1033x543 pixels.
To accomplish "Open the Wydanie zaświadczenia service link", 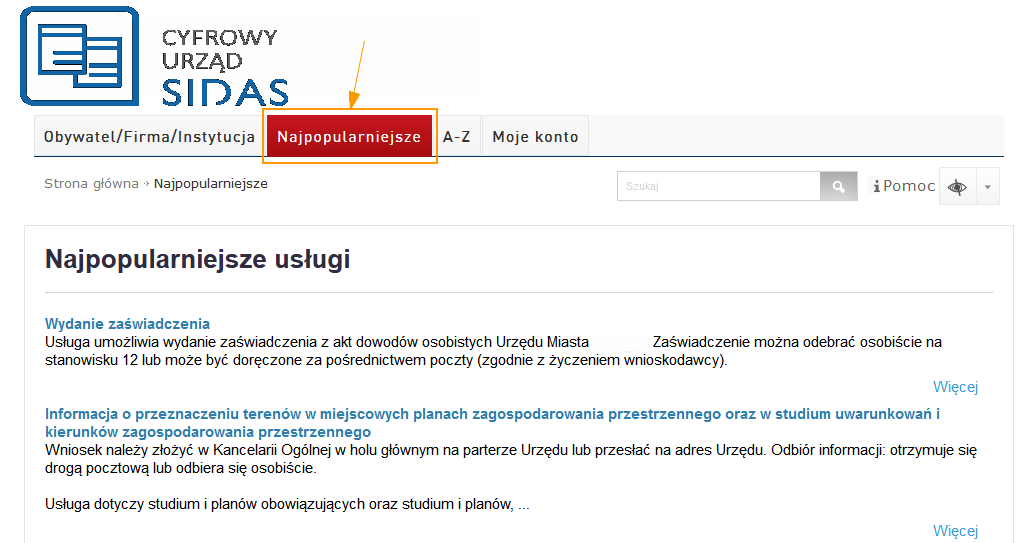I will [x=127, y=323].
